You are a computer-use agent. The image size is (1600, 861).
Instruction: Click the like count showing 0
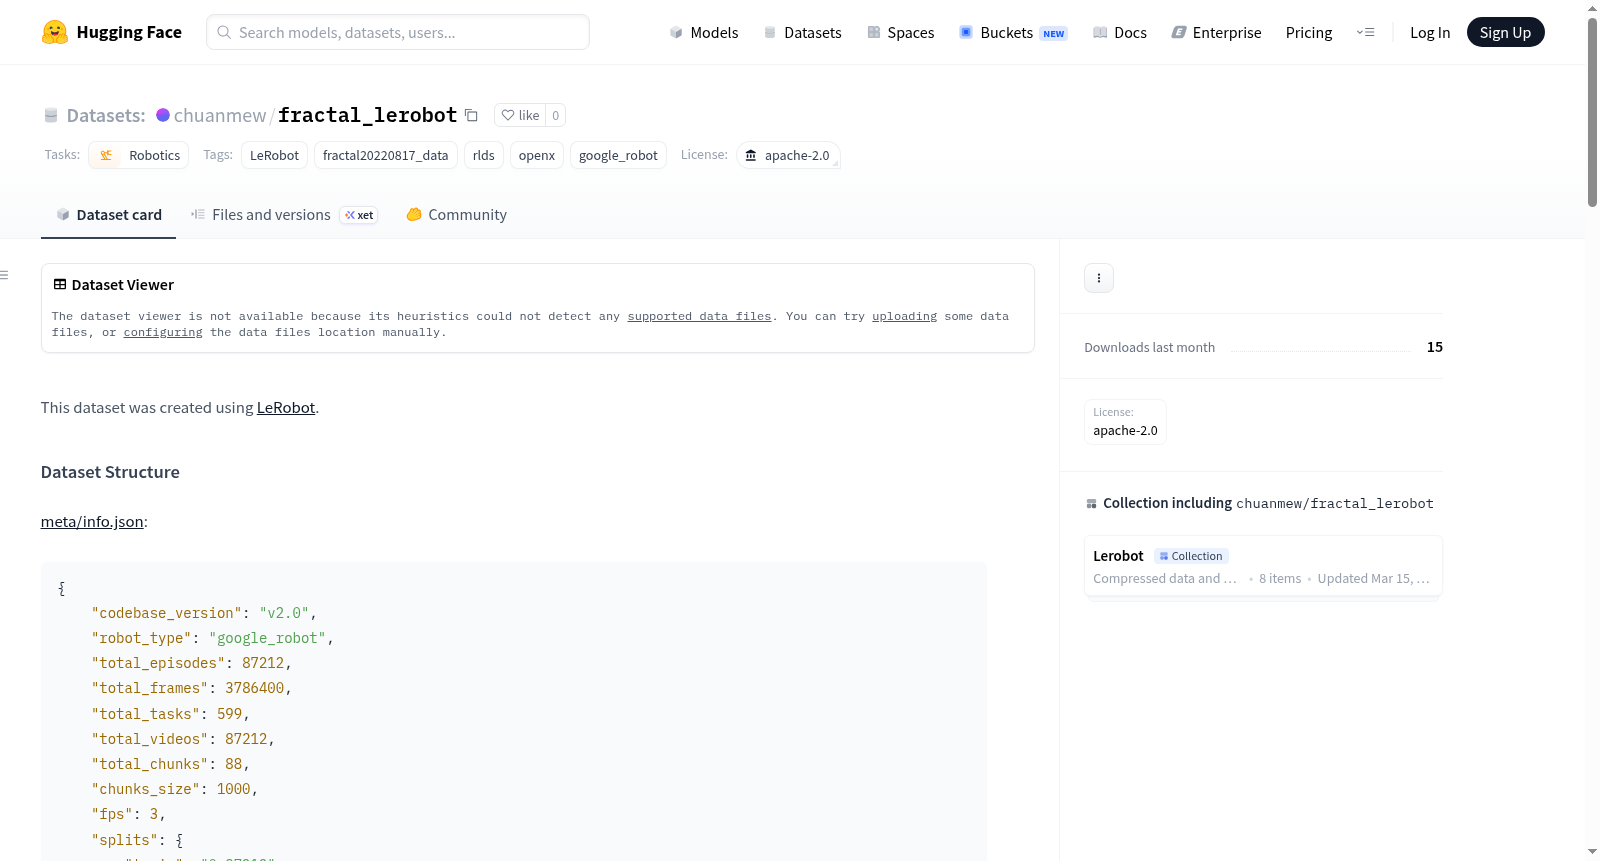(556, 115)
